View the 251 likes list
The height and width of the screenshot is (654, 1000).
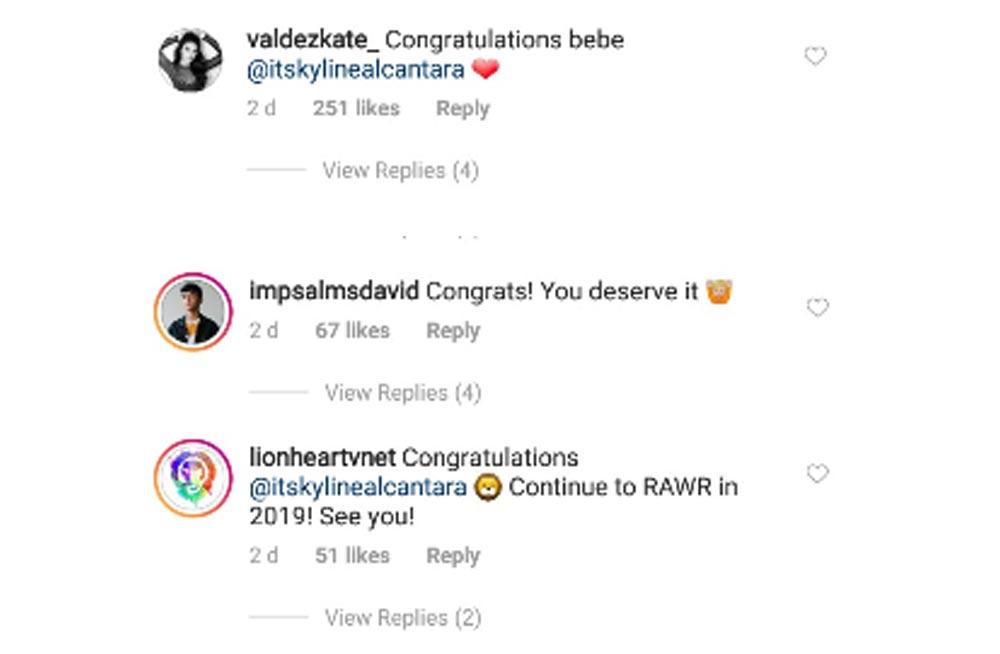coord(355,109)
